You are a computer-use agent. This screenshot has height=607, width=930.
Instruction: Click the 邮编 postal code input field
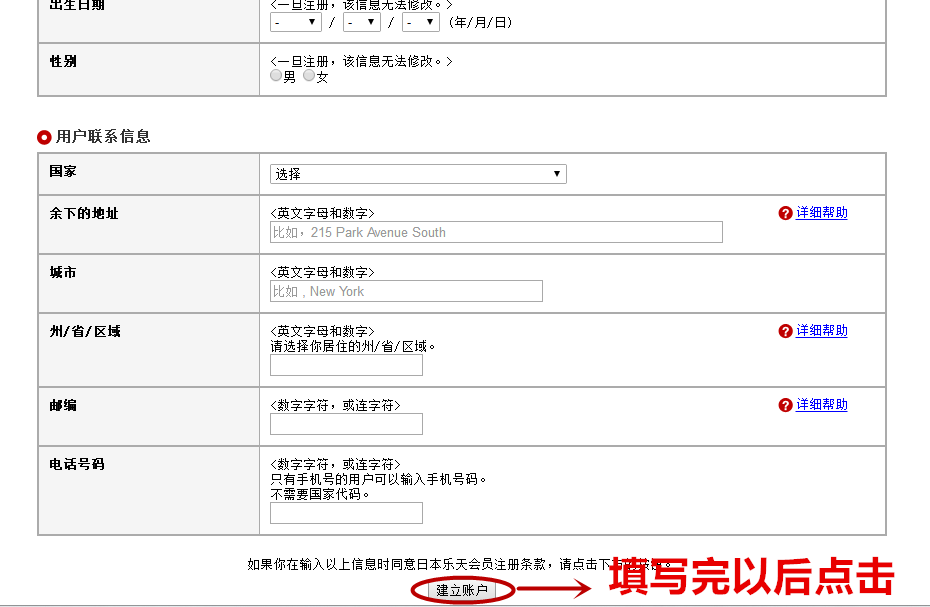pyautogui.click(x=346, y=424)
